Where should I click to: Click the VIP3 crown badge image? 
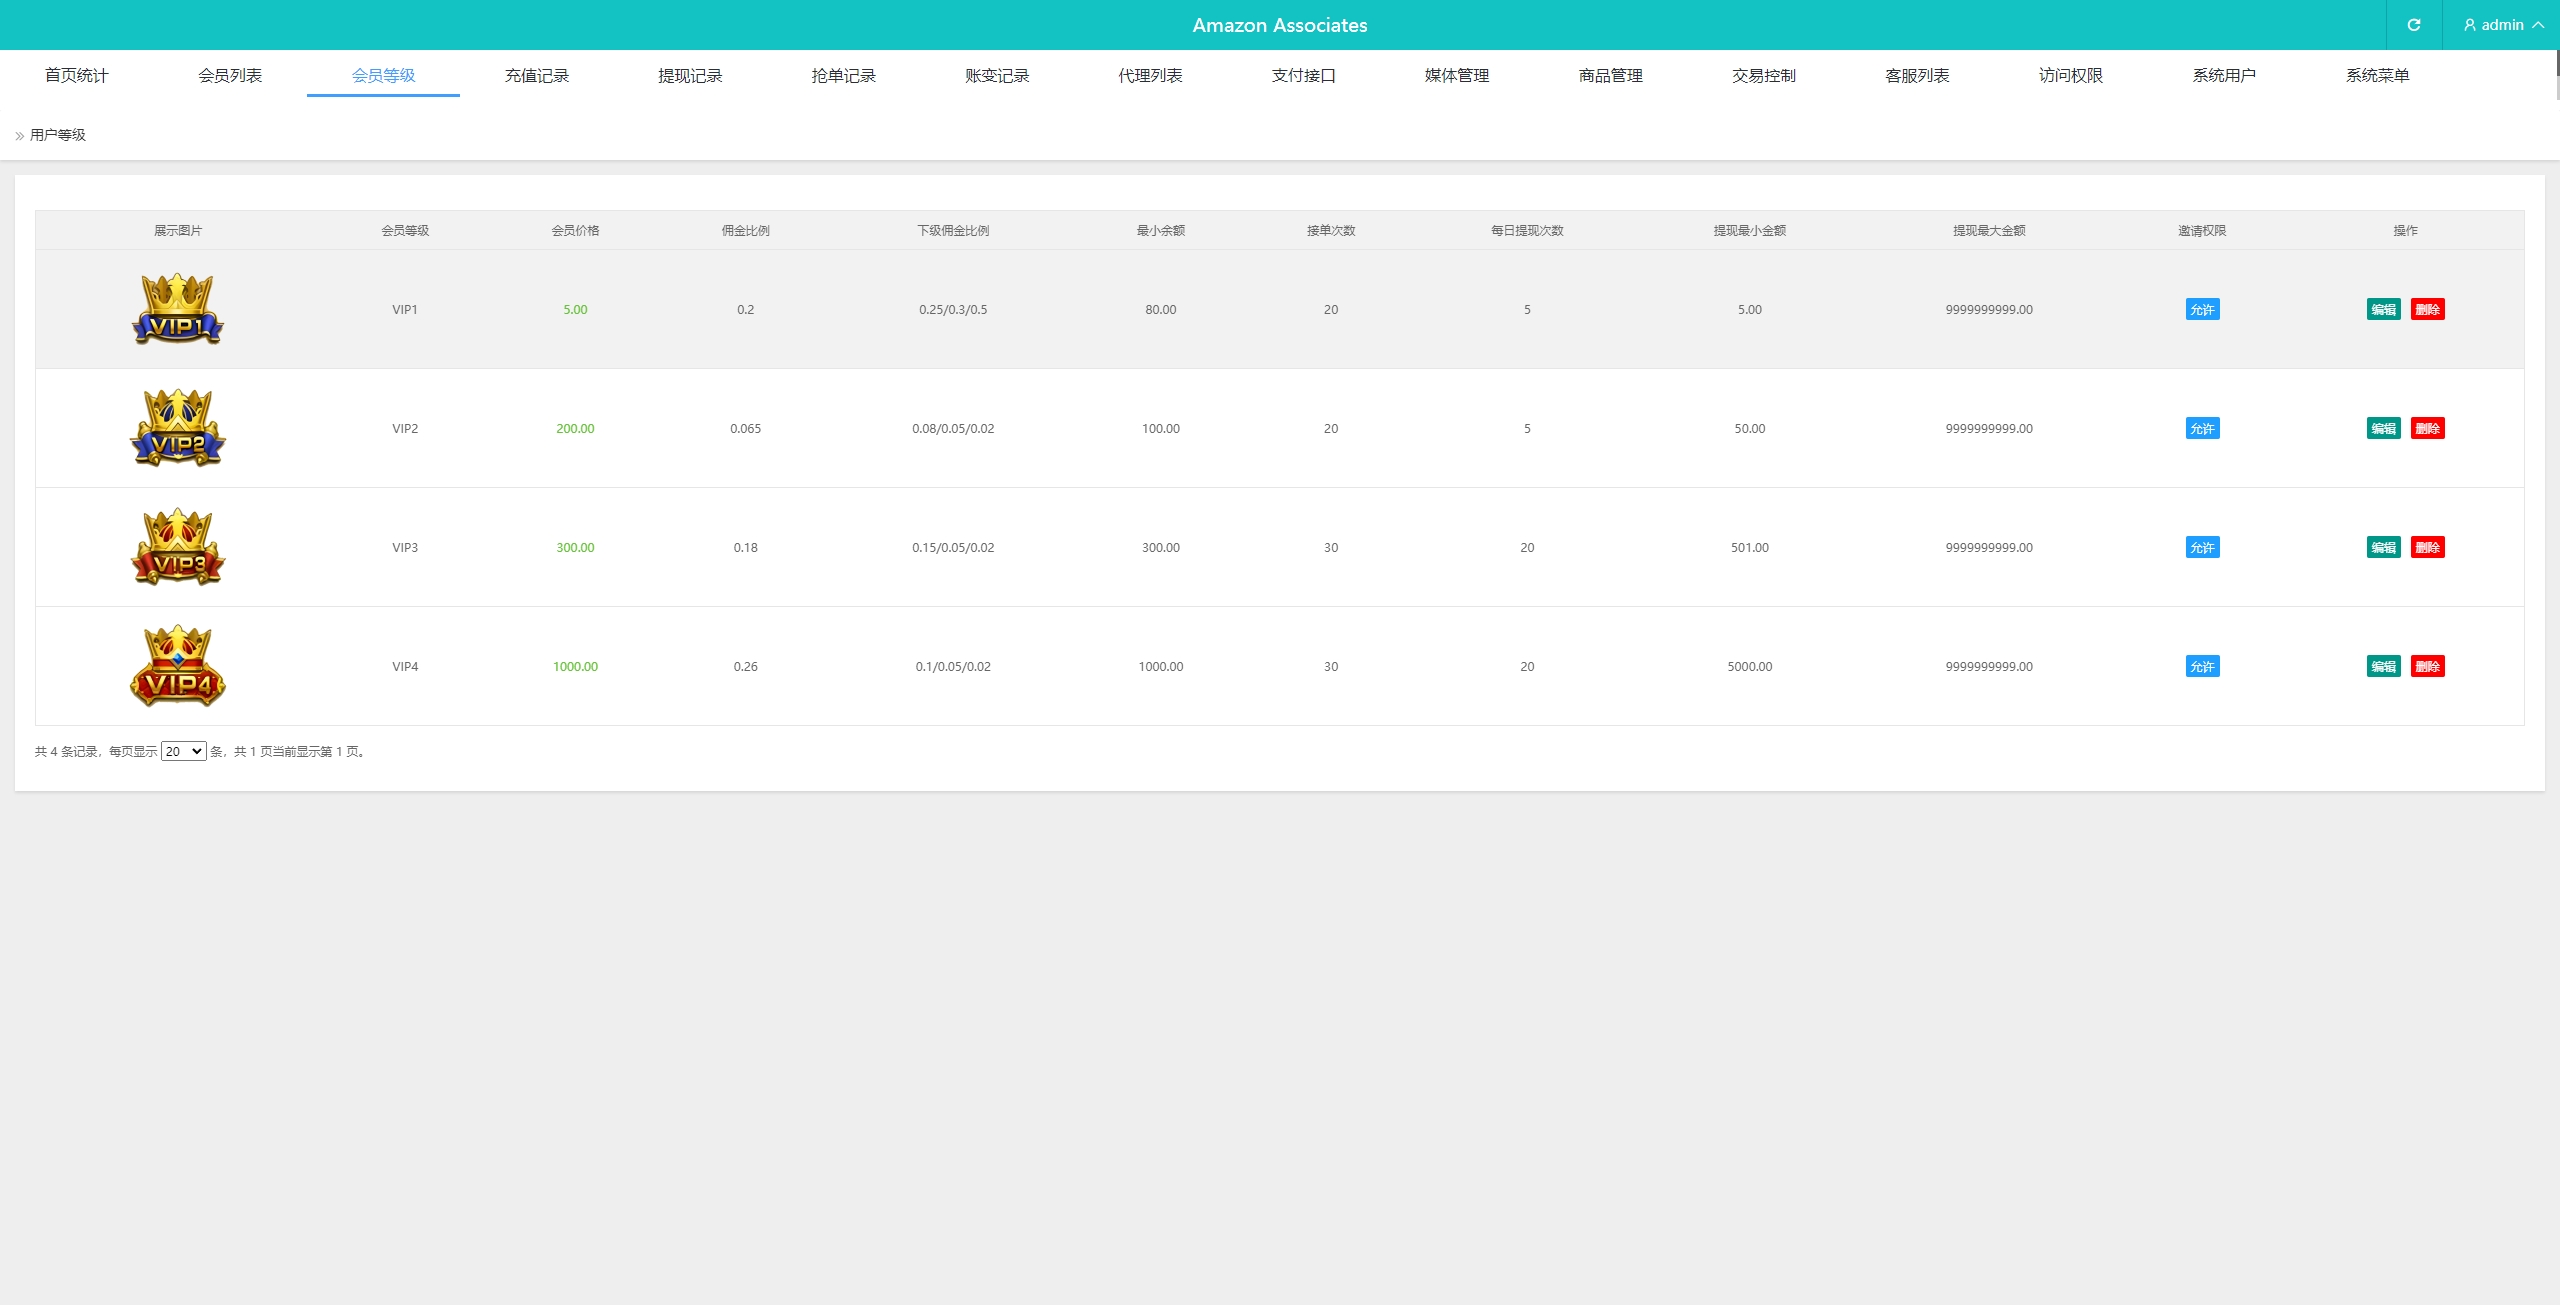point(178,547)
